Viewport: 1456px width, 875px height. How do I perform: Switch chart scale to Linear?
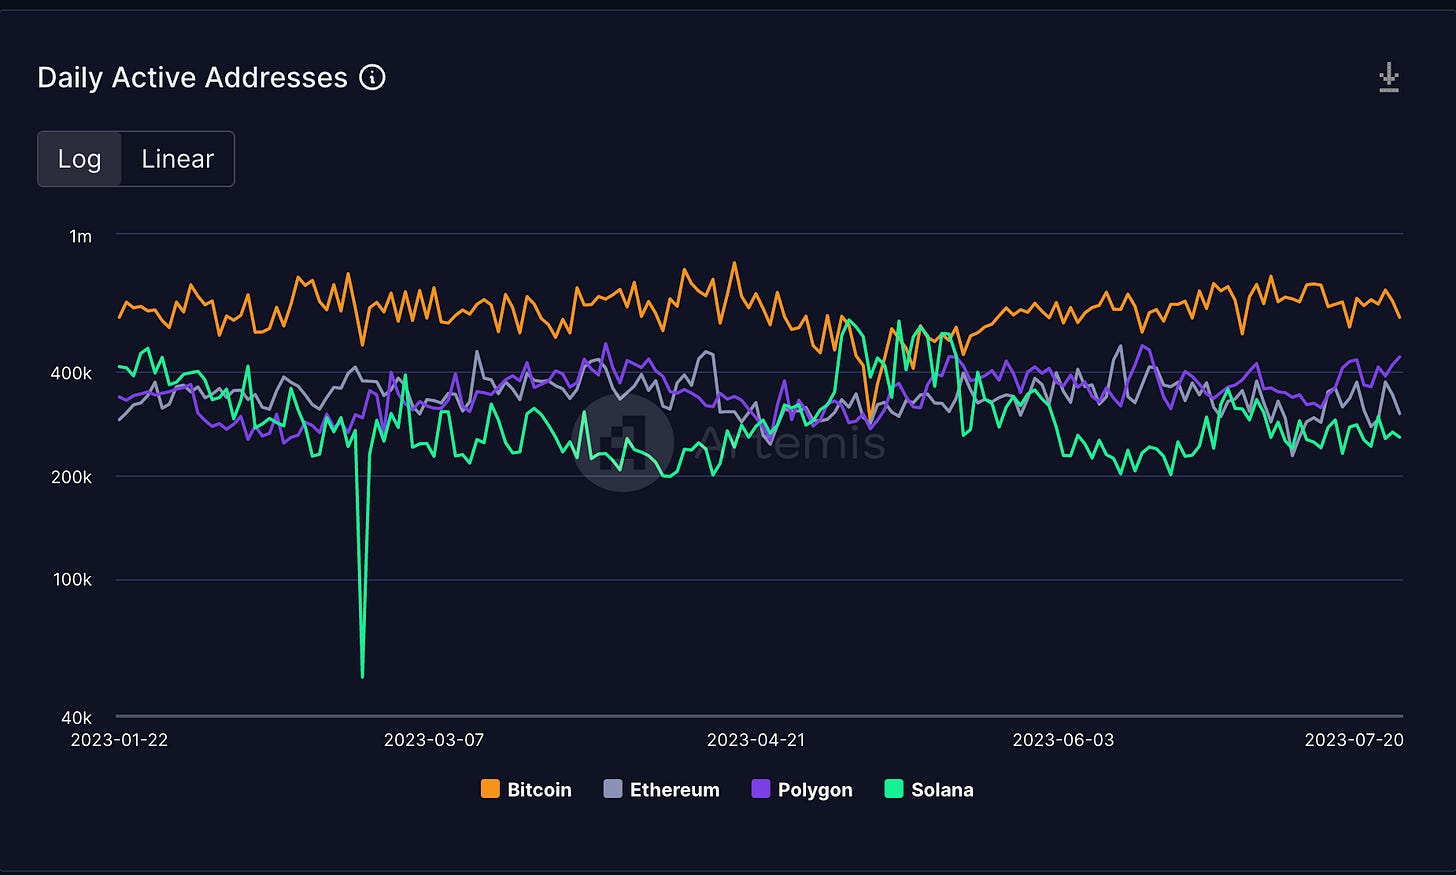pyautogui.click(x=178, y=159)
